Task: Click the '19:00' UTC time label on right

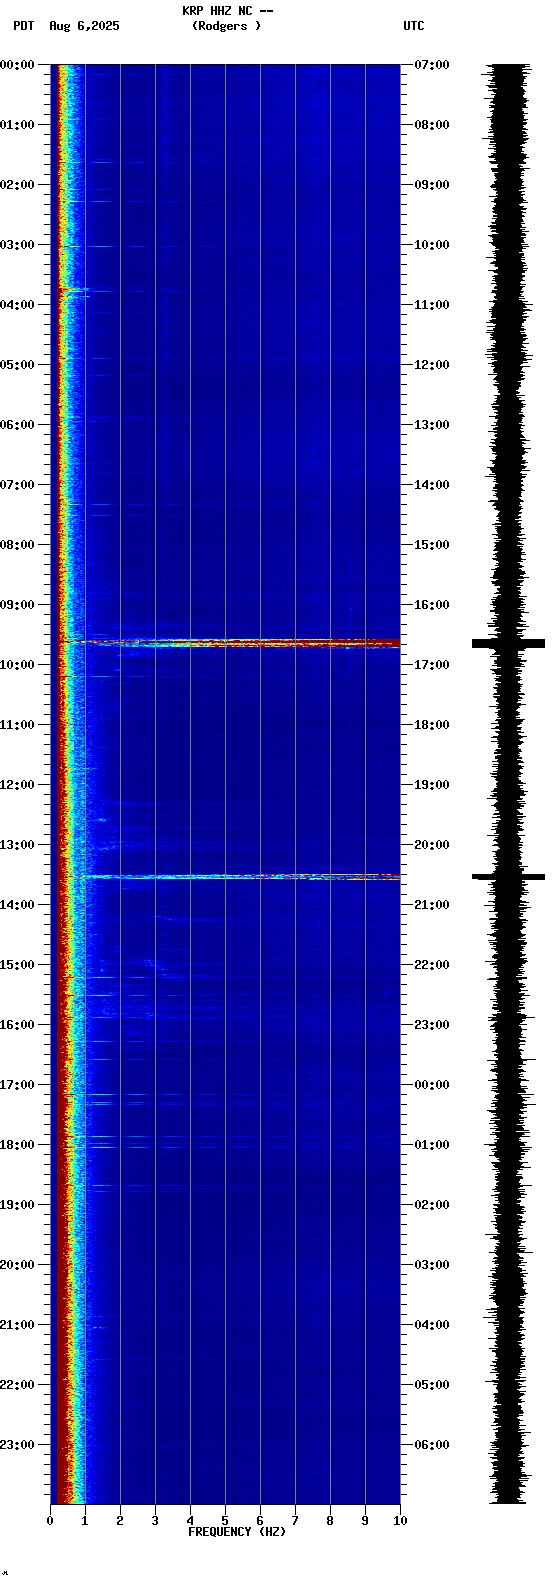Action: (x=432, y=785)
